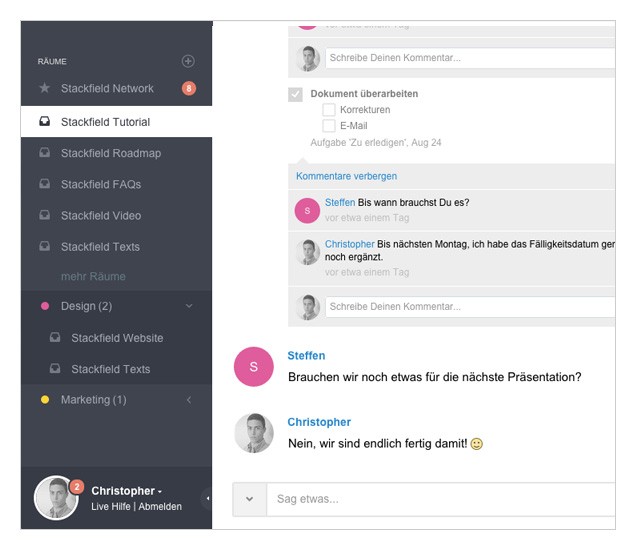The height and width of the screenshot is (550, 636).
Task: Check the E-Mail subtask
Action: 329,126
